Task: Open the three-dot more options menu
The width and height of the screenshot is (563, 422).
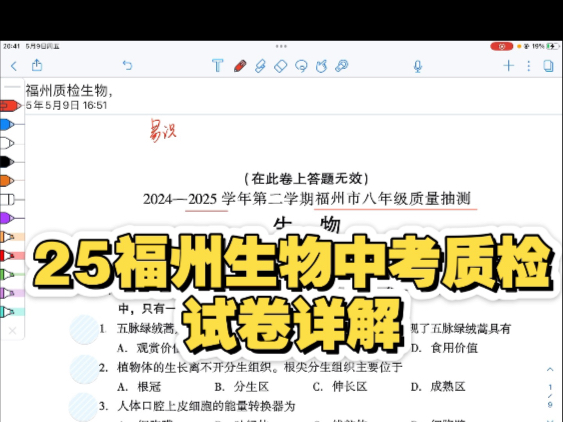Action: pyautogui.click(x=529, y=66)
